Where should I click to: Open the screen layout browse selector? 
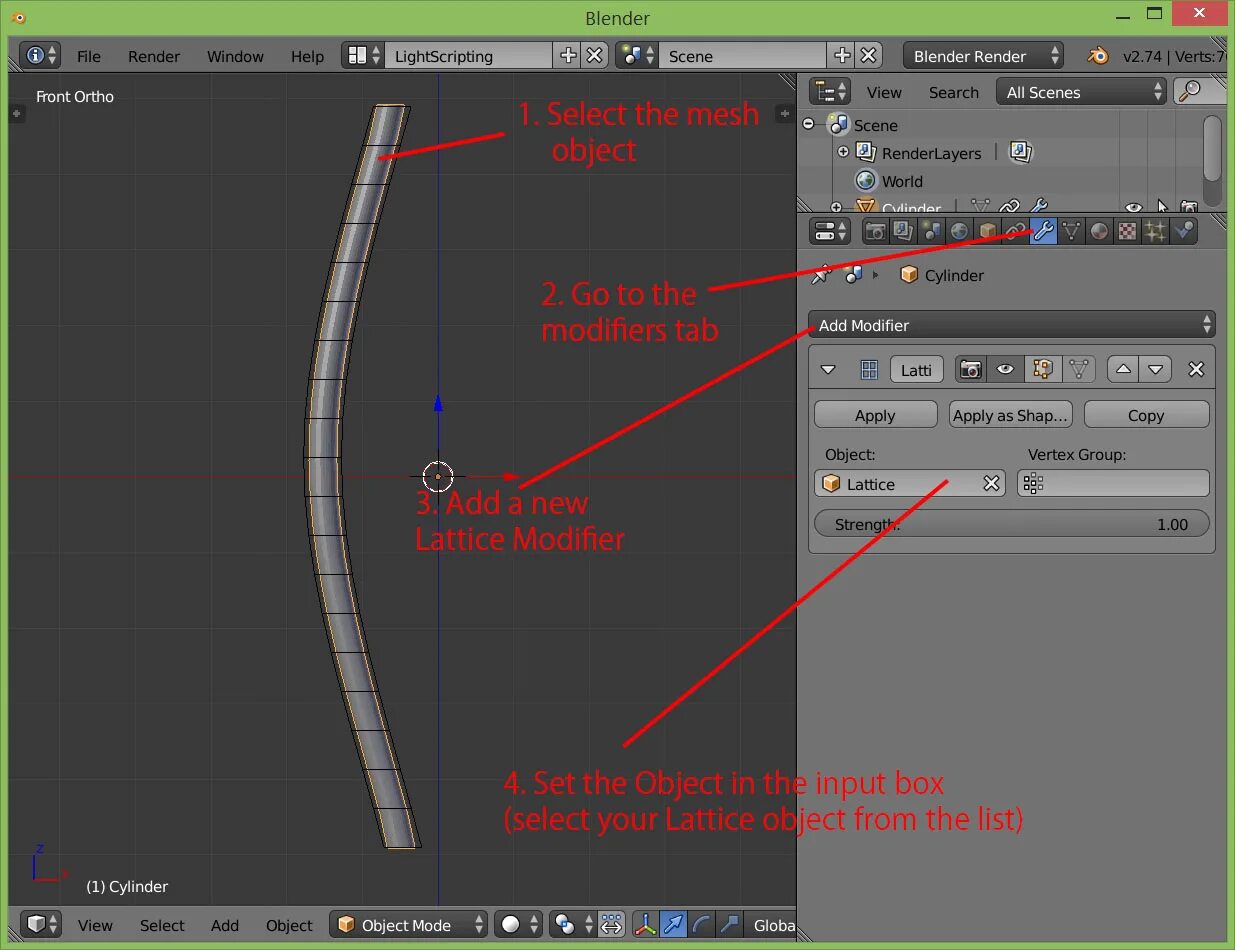point(363,56)
